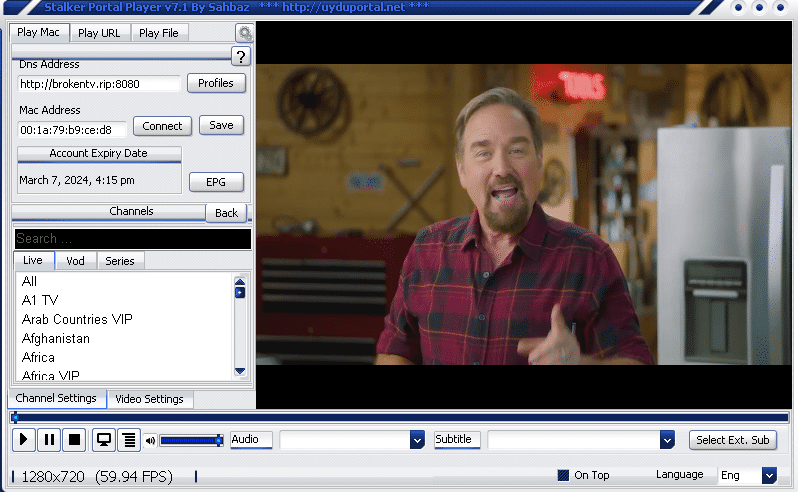This screenshot has height=492, width=798.
Task: Click the Play button
Action: click(x=24, y=440)
